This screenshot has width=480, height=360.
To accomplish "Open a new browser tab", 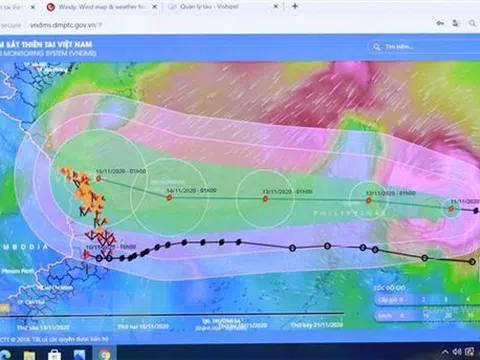I will (x=295, y=6).
